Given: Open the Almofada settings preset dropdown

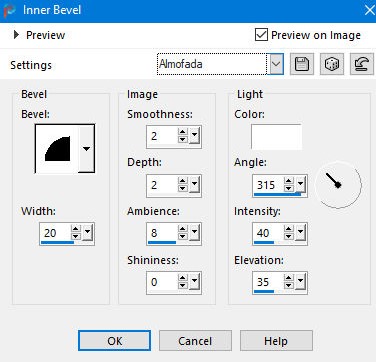Looking at the screenshot, I should (x=276, y=64).
